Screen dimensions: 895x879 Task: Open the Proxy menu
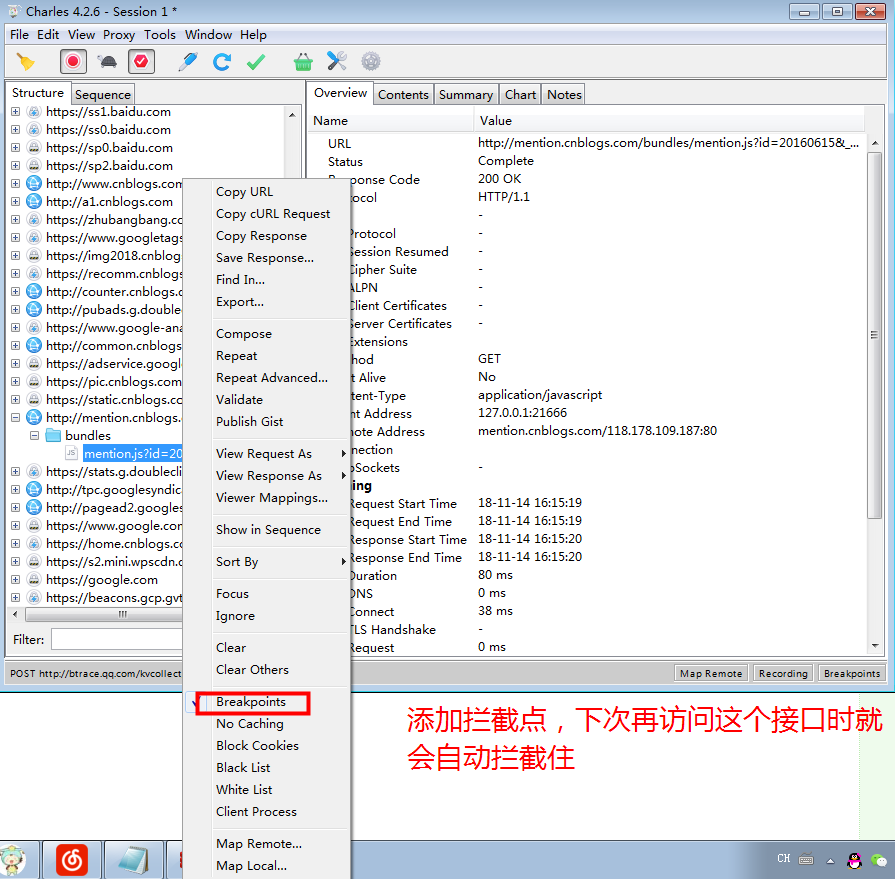(x=119, y=34)
